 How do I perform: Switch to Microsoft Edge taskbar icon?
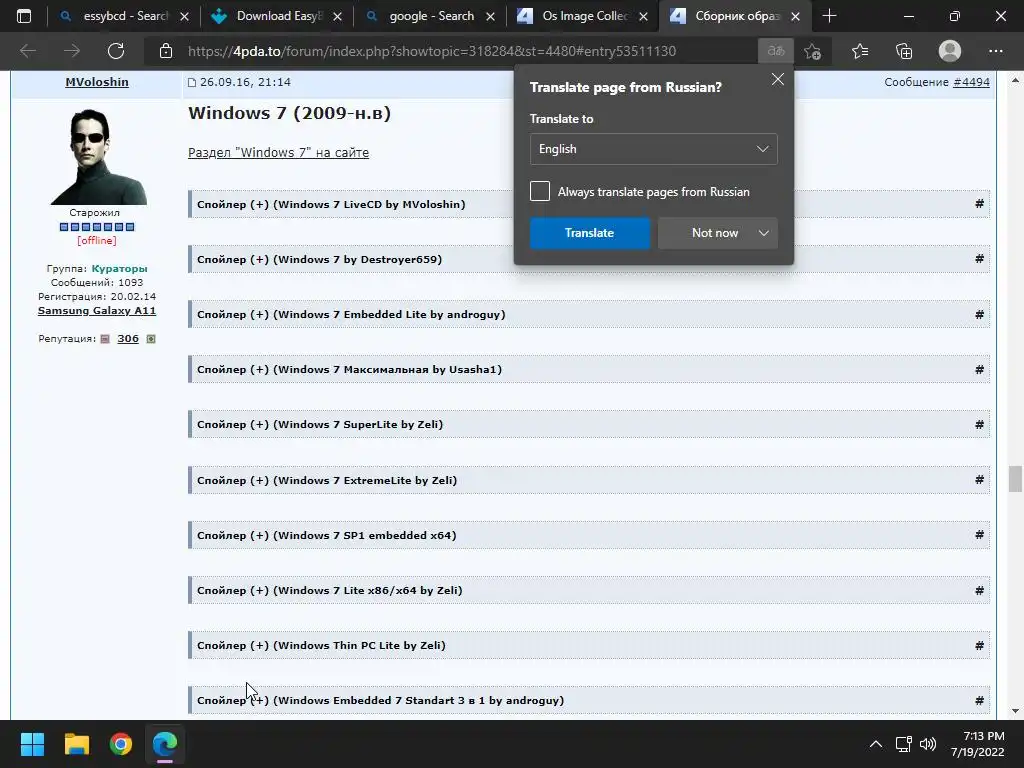pyautogui.click(x=165, y=744)
